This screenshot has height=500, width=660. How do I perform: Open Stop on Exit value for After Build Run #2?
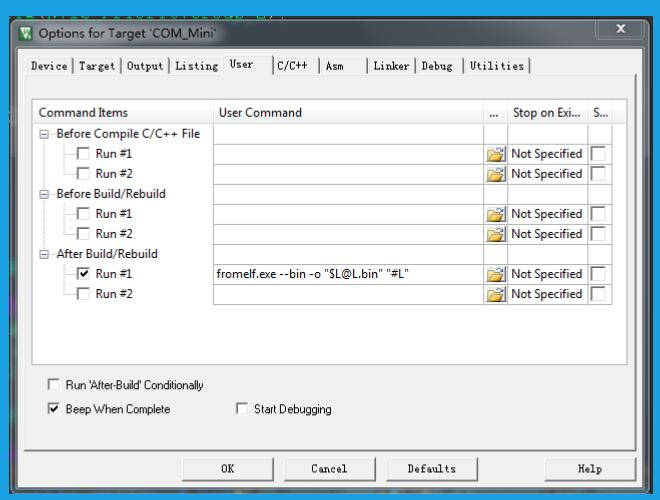[x=547, y=294]
